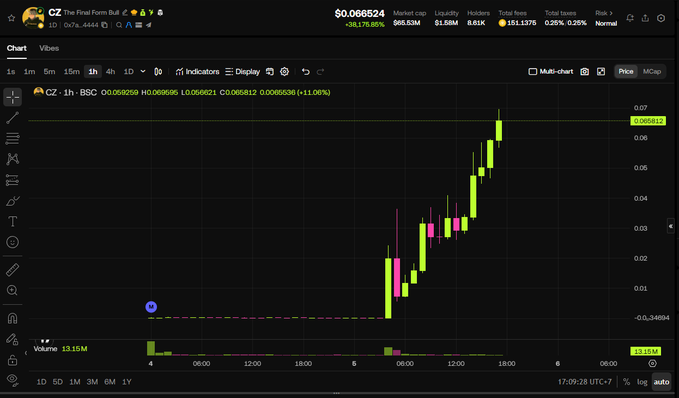Open the chart time zone settings icon

[x=652, y=363]
